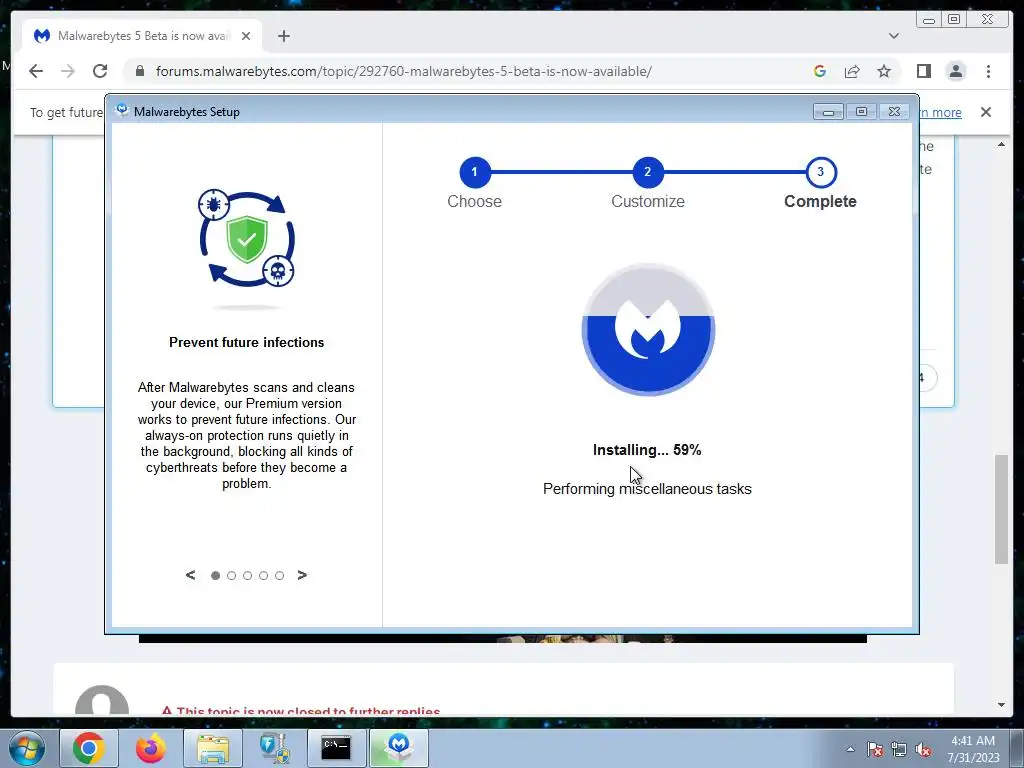Click the Malwarebytes setup taskbar icon

(399, 748)
